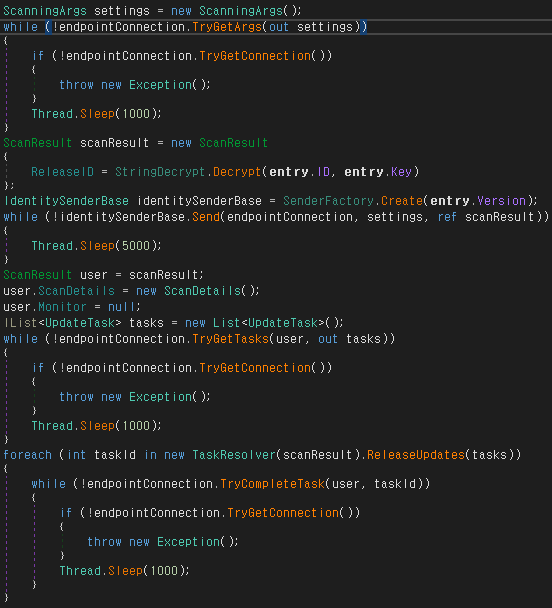Screen dimensions: 552x608
Task: Click the TryGetArgs method name
Action: [x=227, y=27]
